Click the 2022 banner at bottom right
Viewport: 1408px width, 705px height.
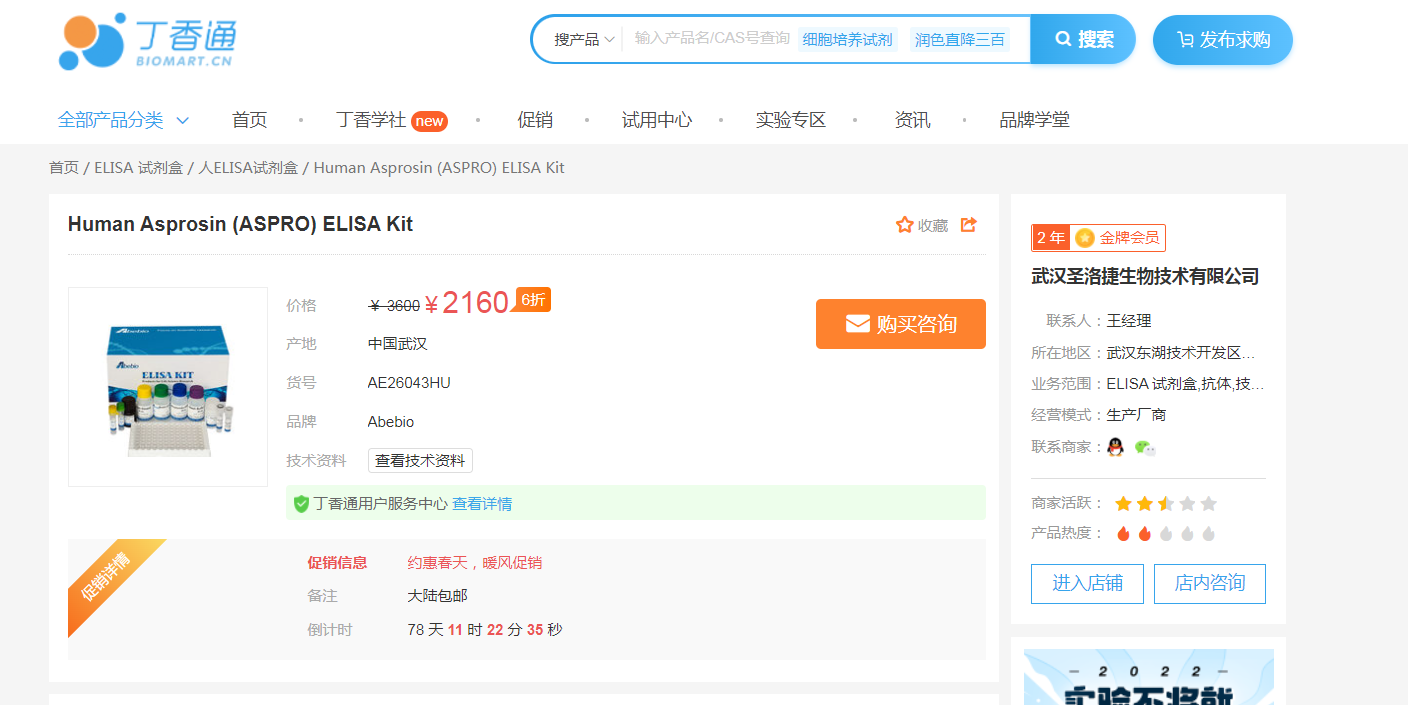pyautogui.click(x=1149, y=677)
